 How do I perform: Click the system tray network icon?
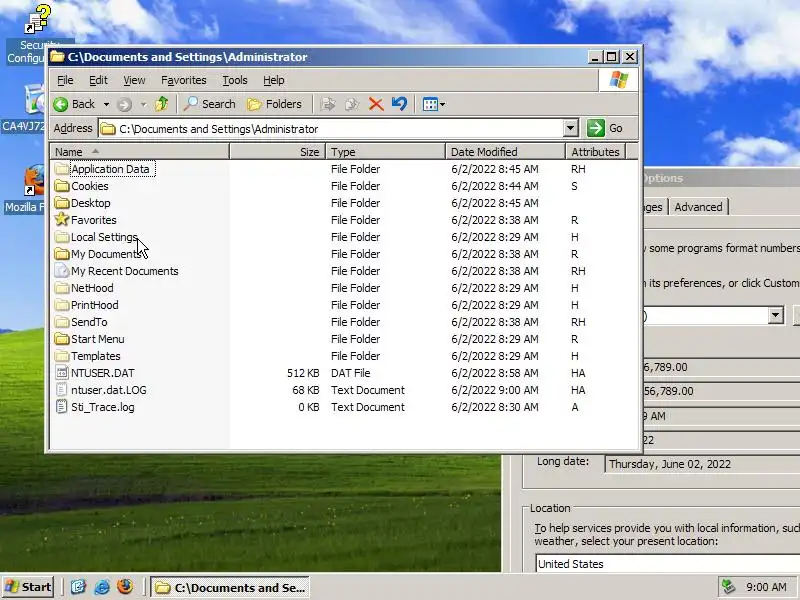pos(729,587)
